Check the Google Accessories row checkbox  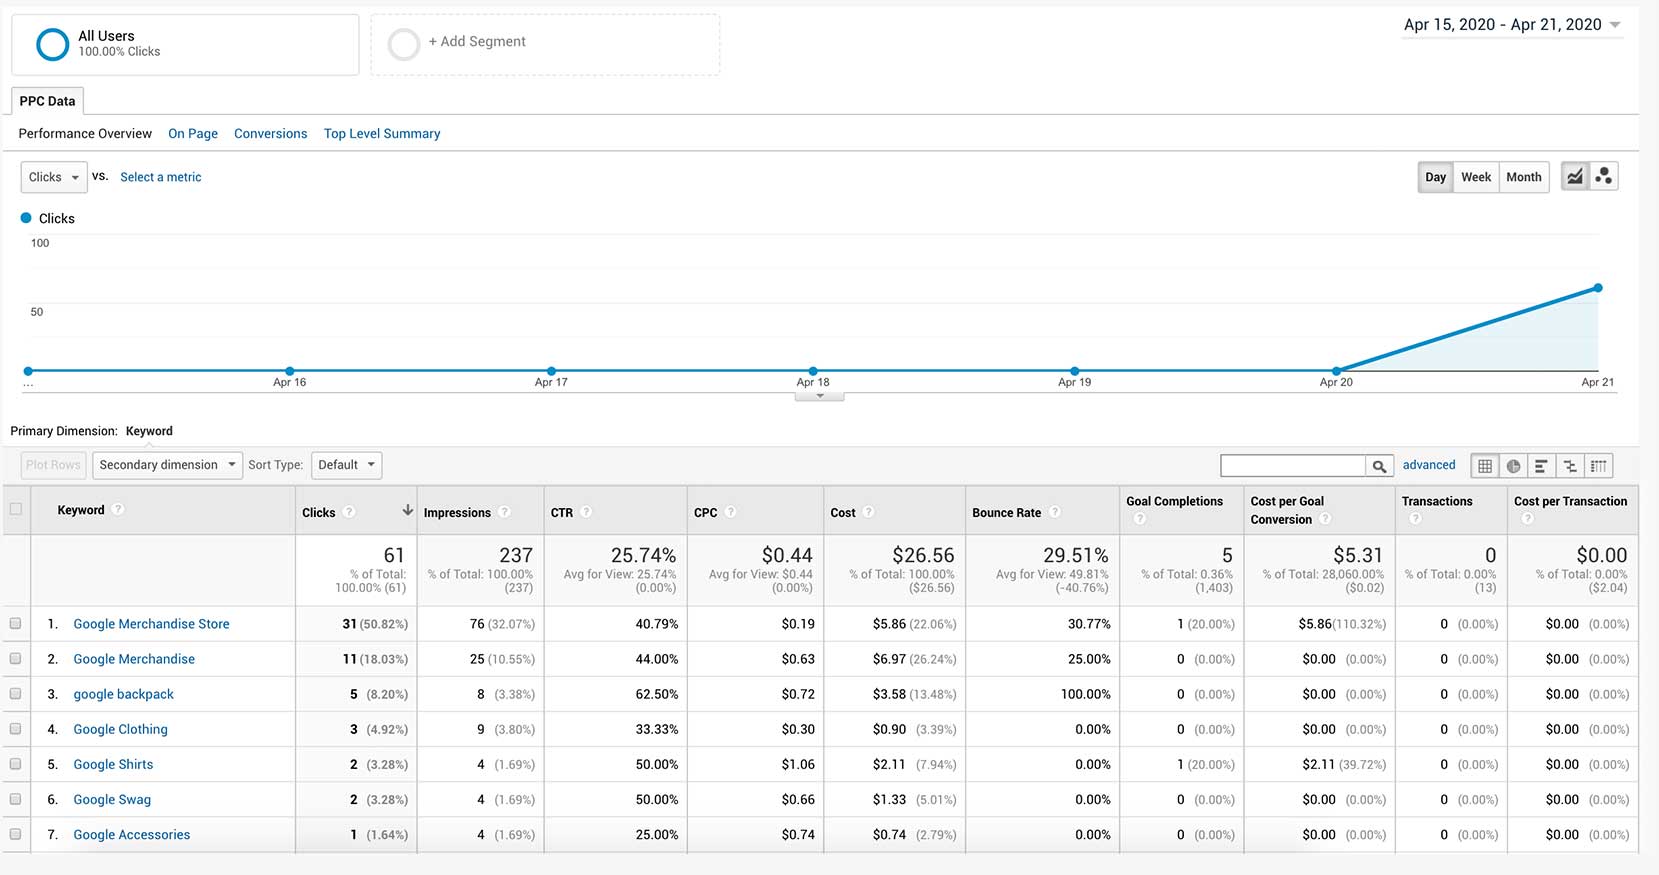tap(15, 834)
